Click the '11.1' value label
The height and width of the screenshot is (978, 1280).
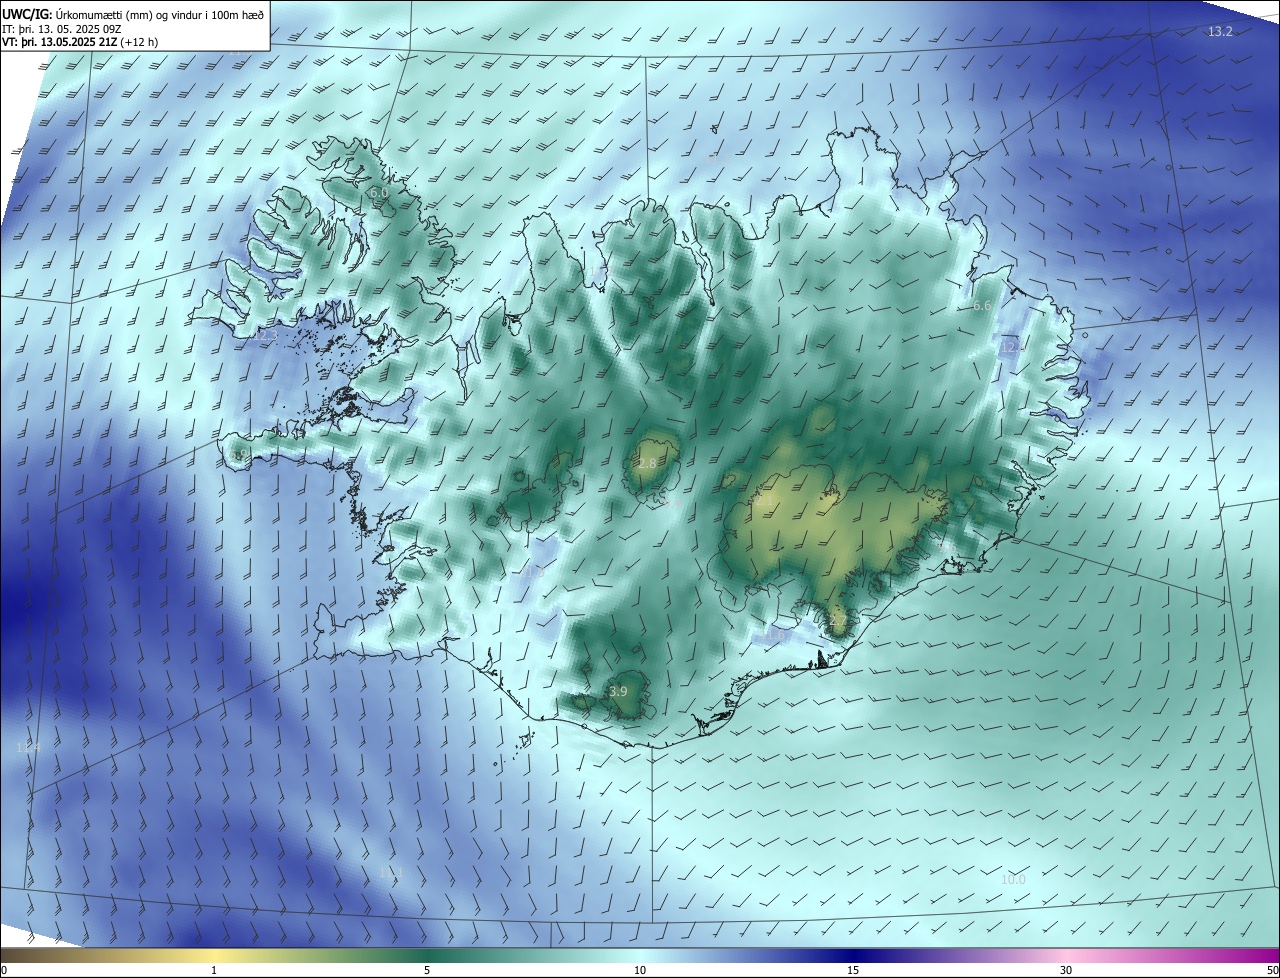390,873
